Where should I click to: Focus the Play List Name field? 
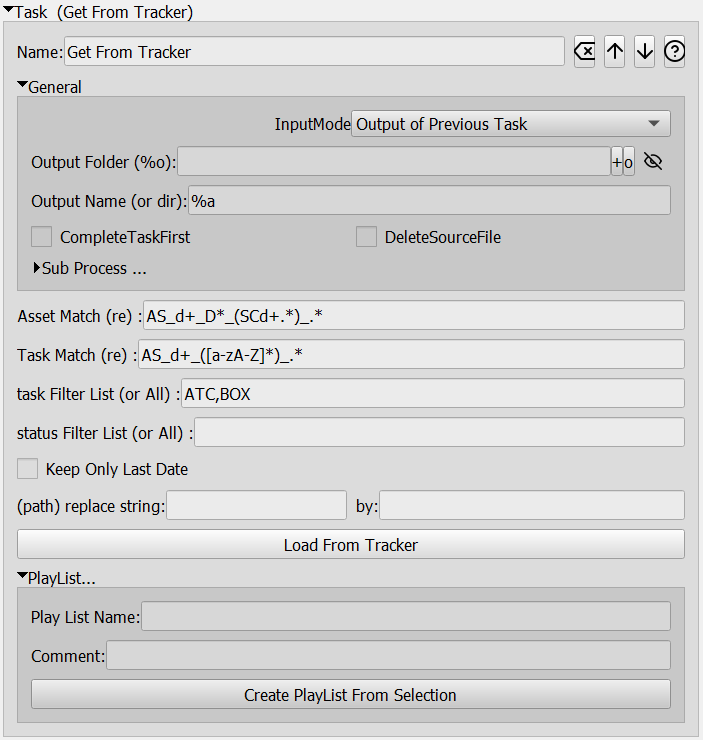pos(405,617)
